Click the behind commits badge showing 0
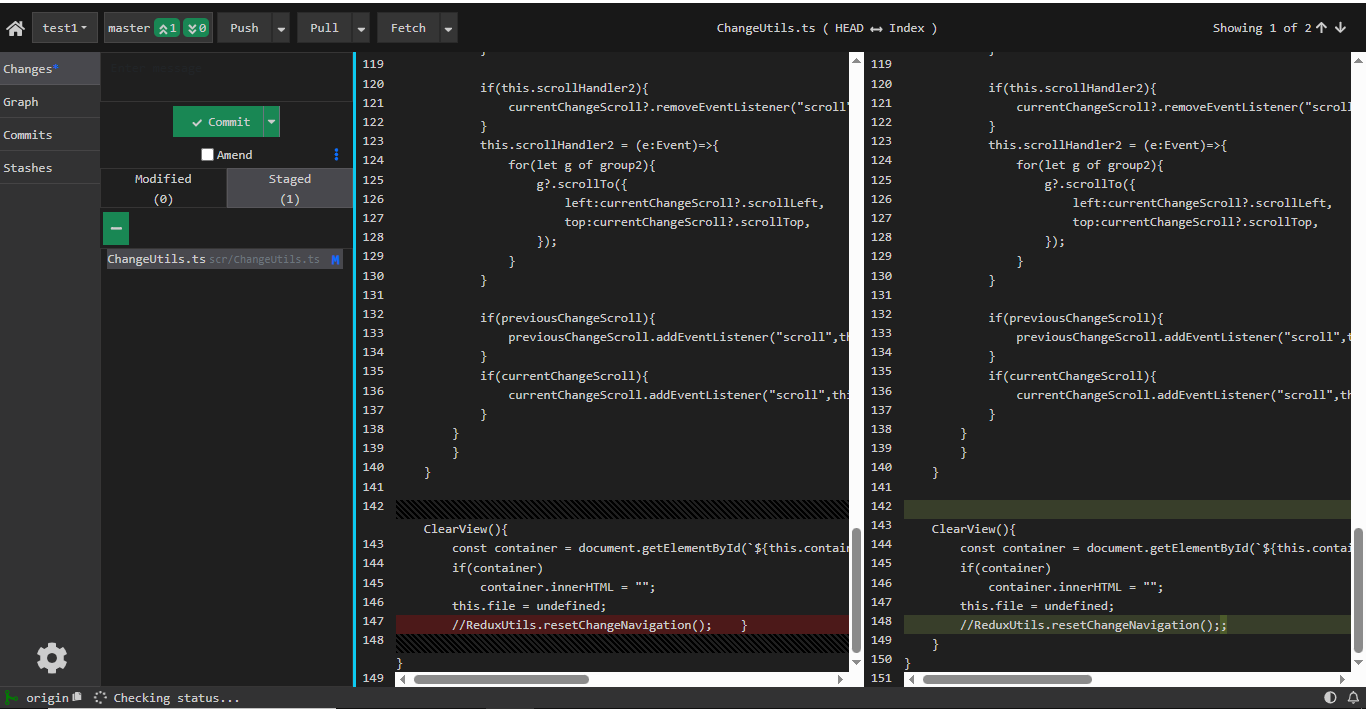The width and height of the screenshot is (1366, 709). point(196,28)
